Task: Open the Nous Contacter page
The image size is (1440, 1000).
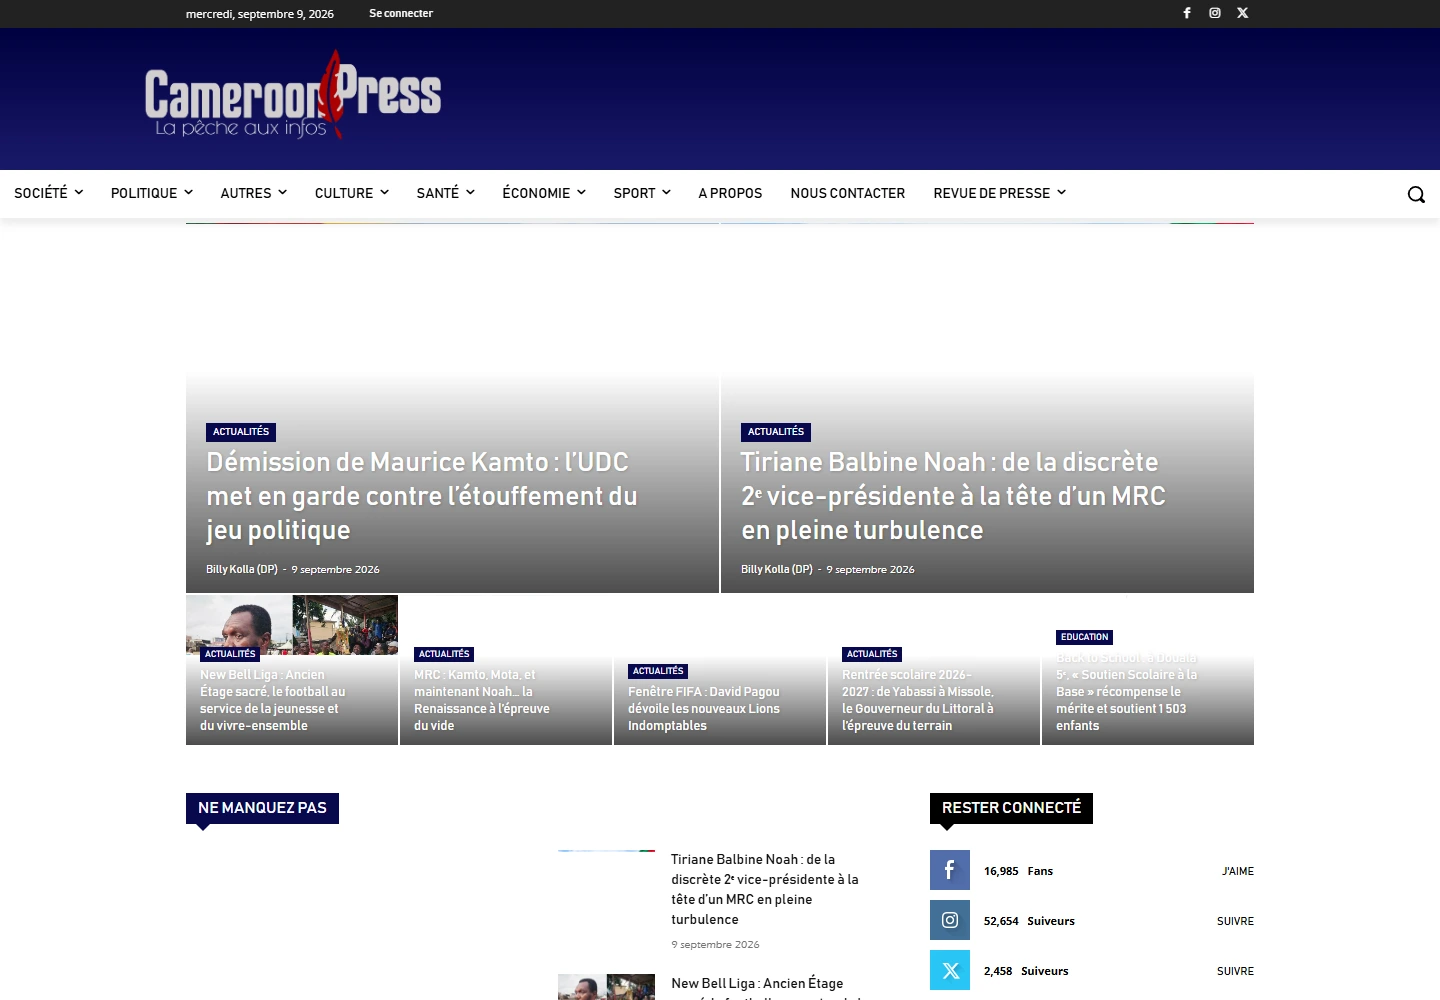Action: pos(848,193)
